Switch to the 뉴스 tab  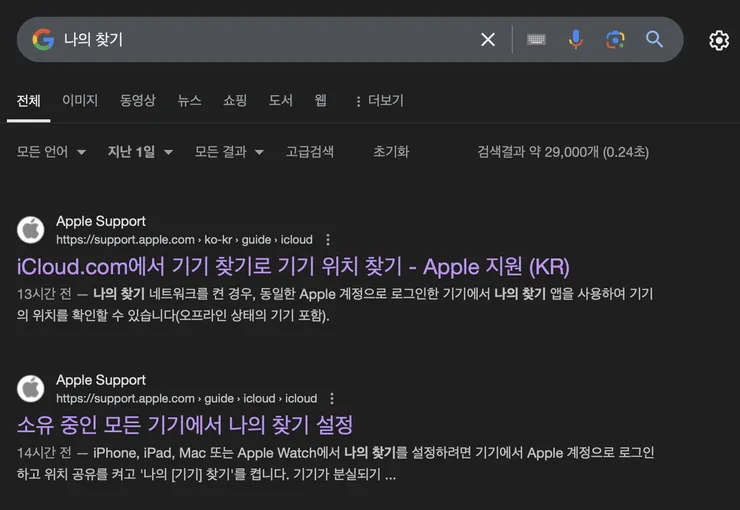pos(189,101)
